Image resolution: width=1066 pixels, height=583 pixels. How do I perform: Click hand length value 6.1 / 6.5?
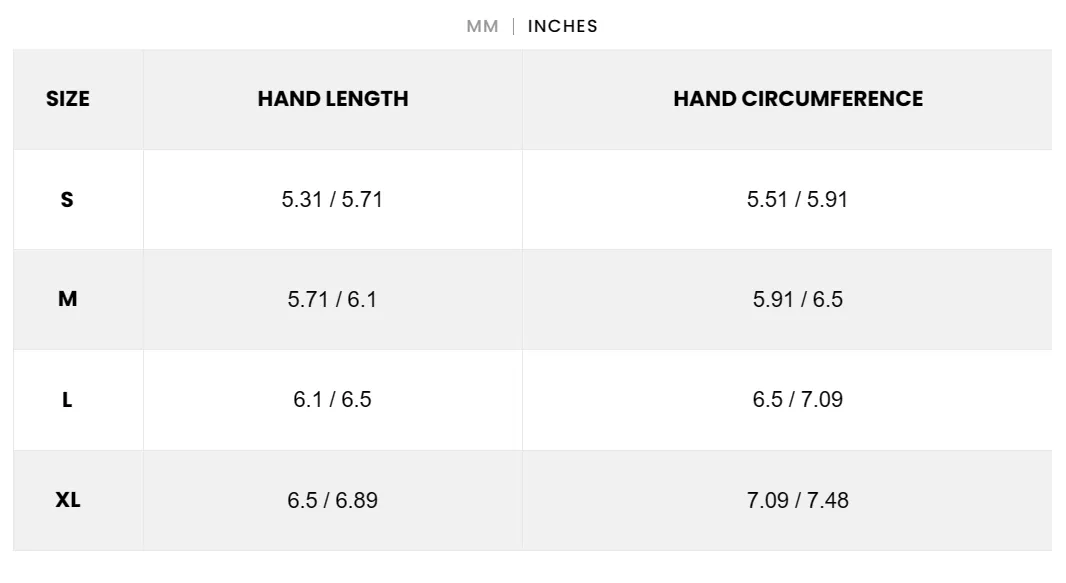(332, 399)
